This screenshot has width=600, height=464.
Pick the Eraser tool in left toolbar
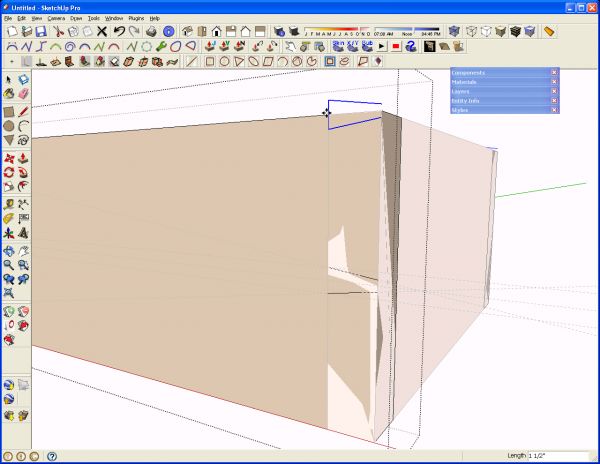[23, 94]
